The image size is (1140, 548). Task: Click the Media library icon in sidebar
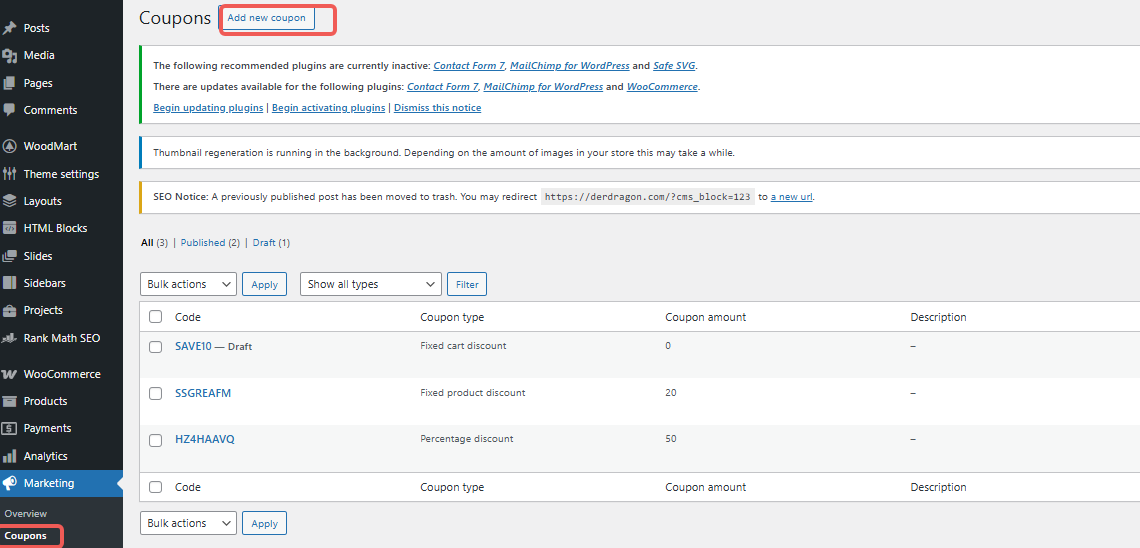(9, 55)
